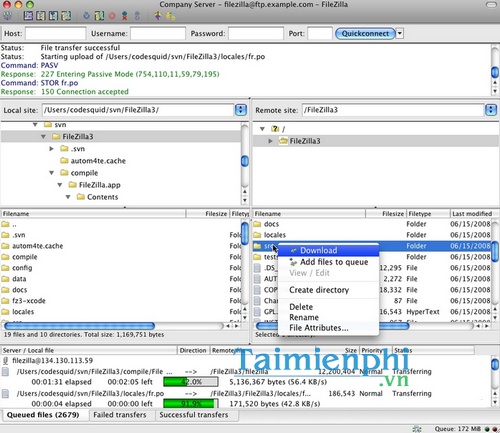Refresh the file and folder lists
This screenshot has height=433, width=500.
pyautogui.click(x=87, y=15)
